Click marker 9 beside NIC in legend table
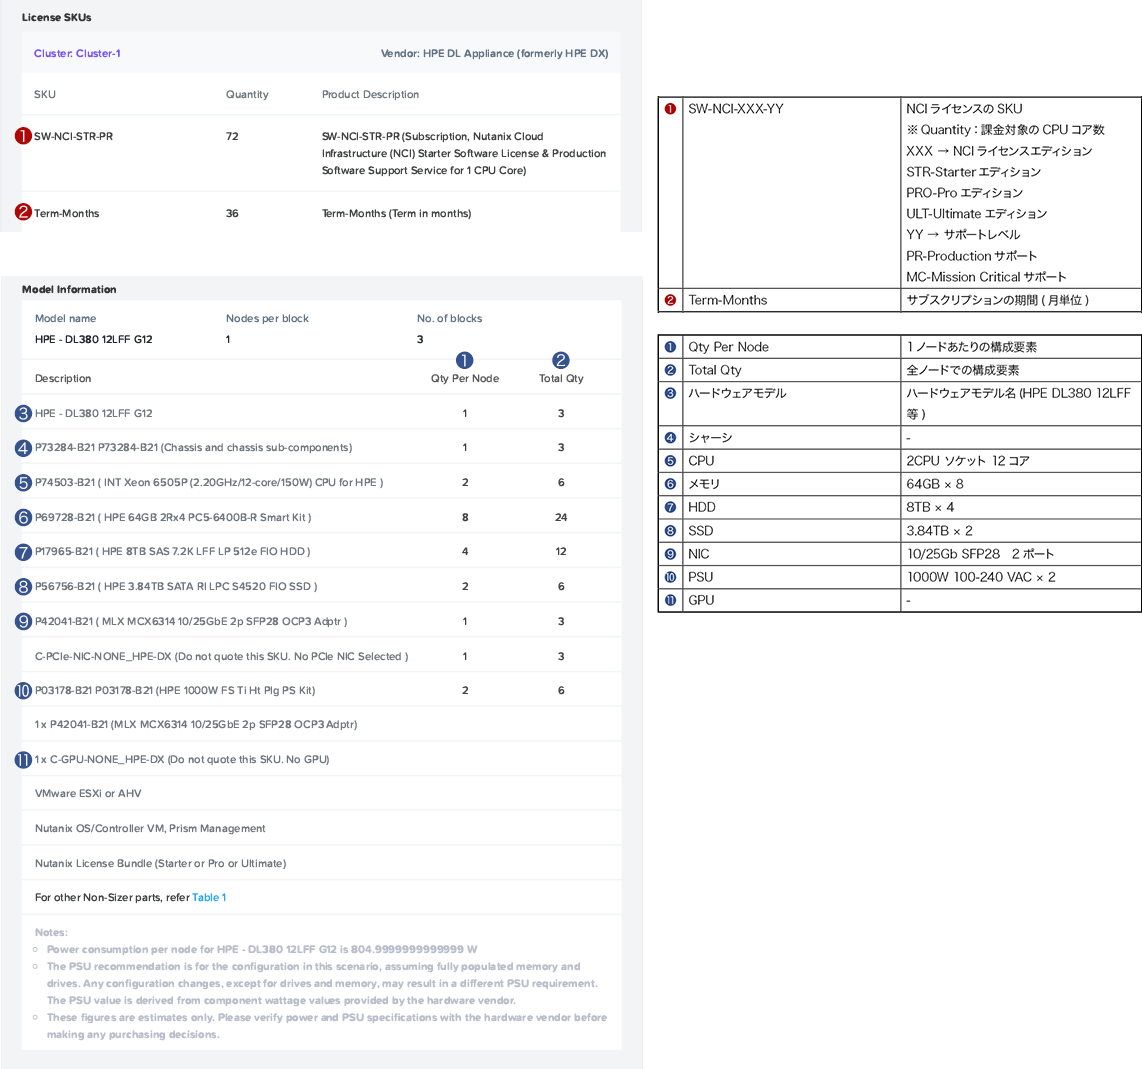 [670, 554]
